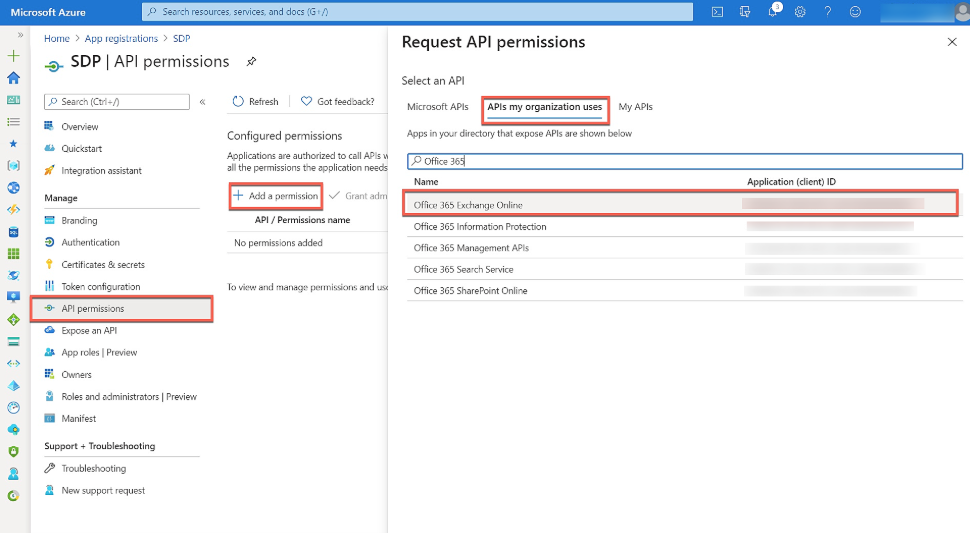Switch to the Microsoft APIs tab
Screen dimensions: 970x533
click(437, 107)
